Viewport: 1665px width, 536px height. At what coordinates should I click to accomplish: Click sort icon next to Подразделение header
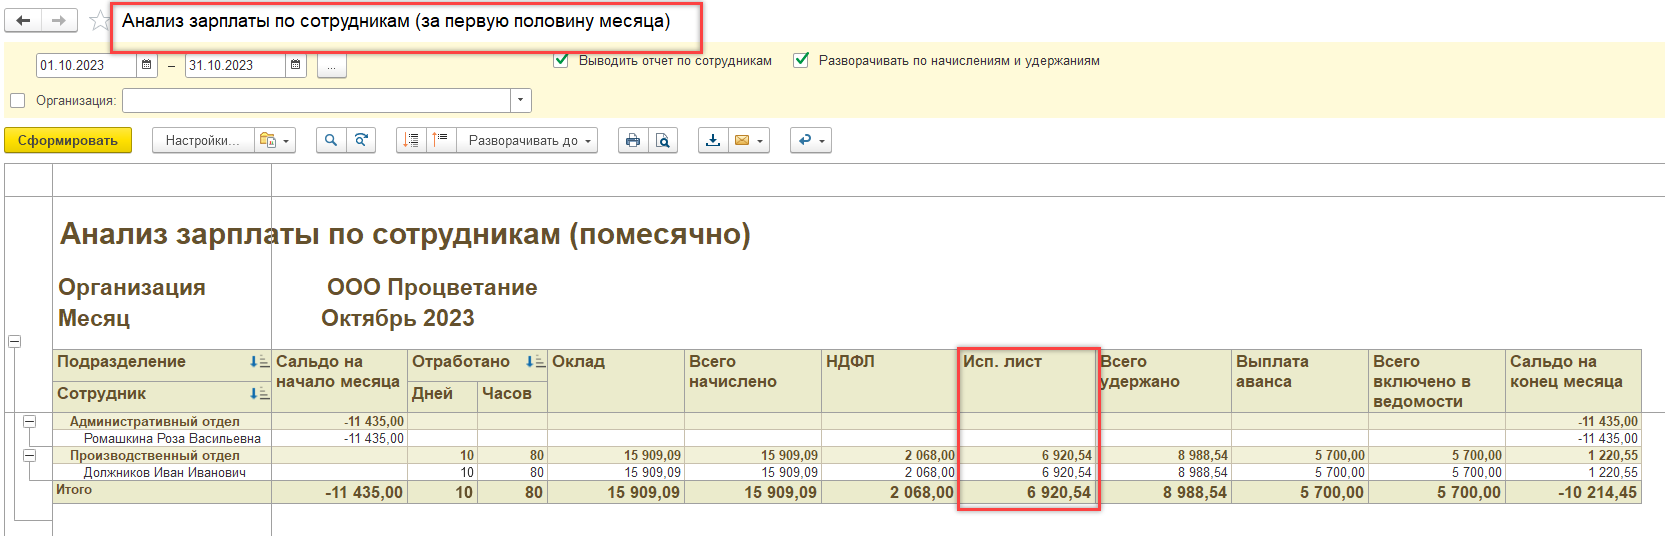260,362
